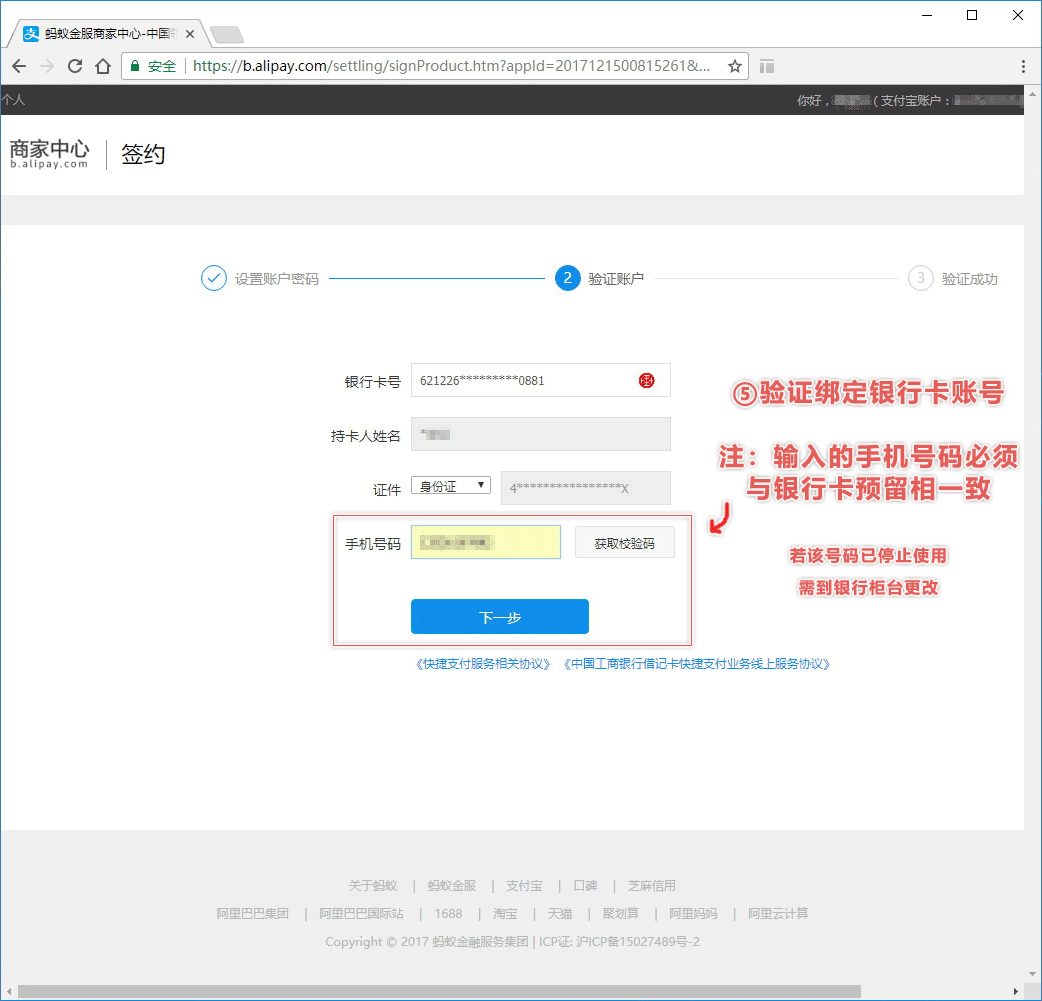1042x1001 pixels.
Task: Reload the Alipay page
Action: tap(75, 66)
